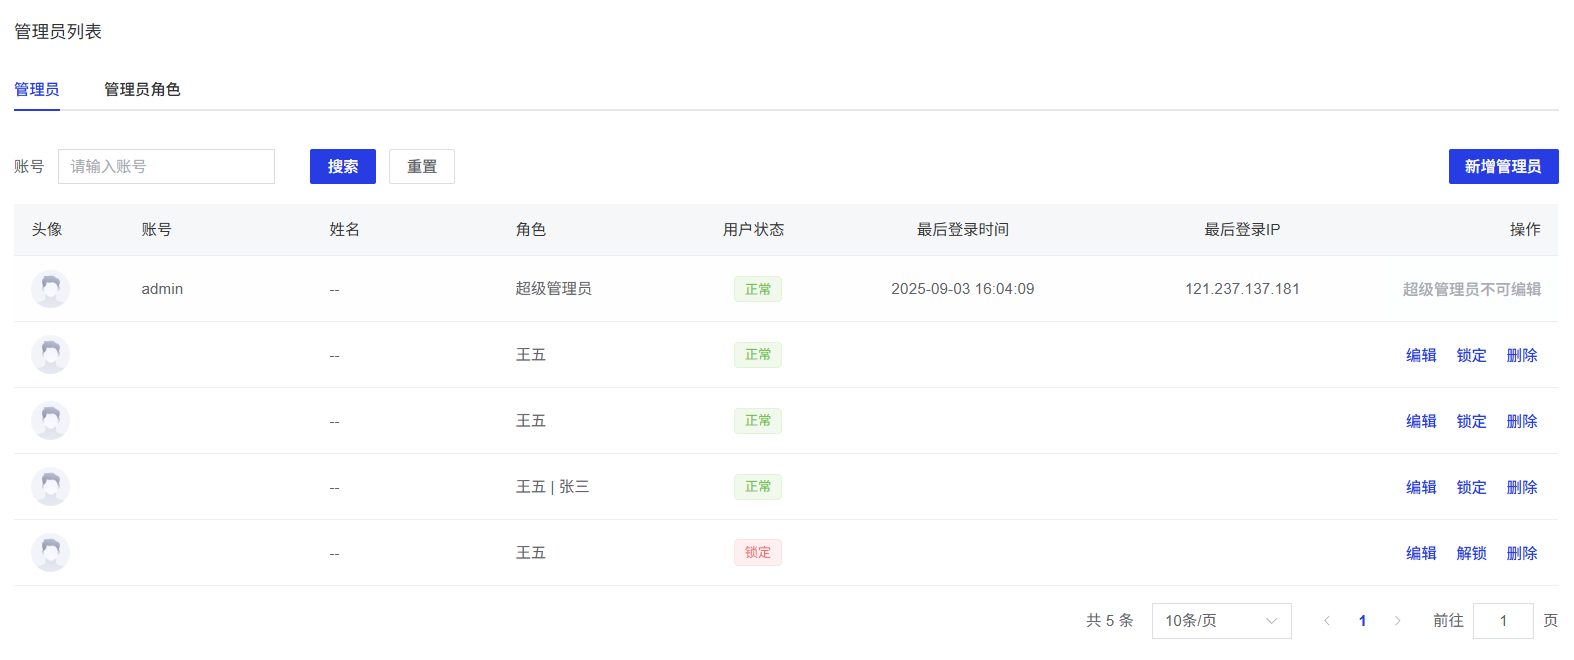Go to next page arrow
1574x660 pixels.
[x=1397, y=621]
